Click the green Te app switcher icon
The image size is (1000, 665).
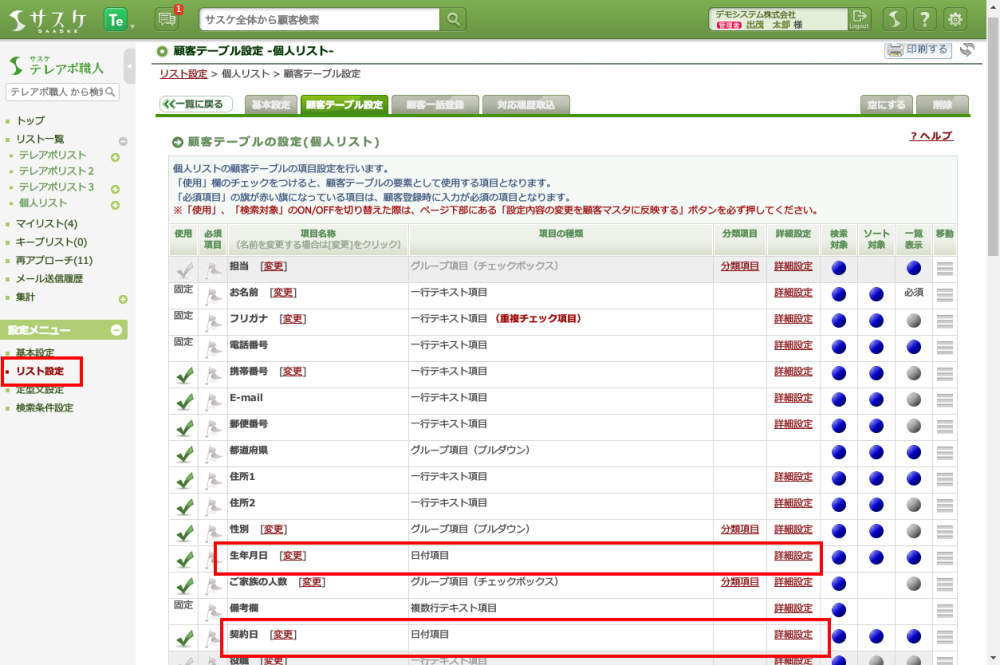pos(116,19)
